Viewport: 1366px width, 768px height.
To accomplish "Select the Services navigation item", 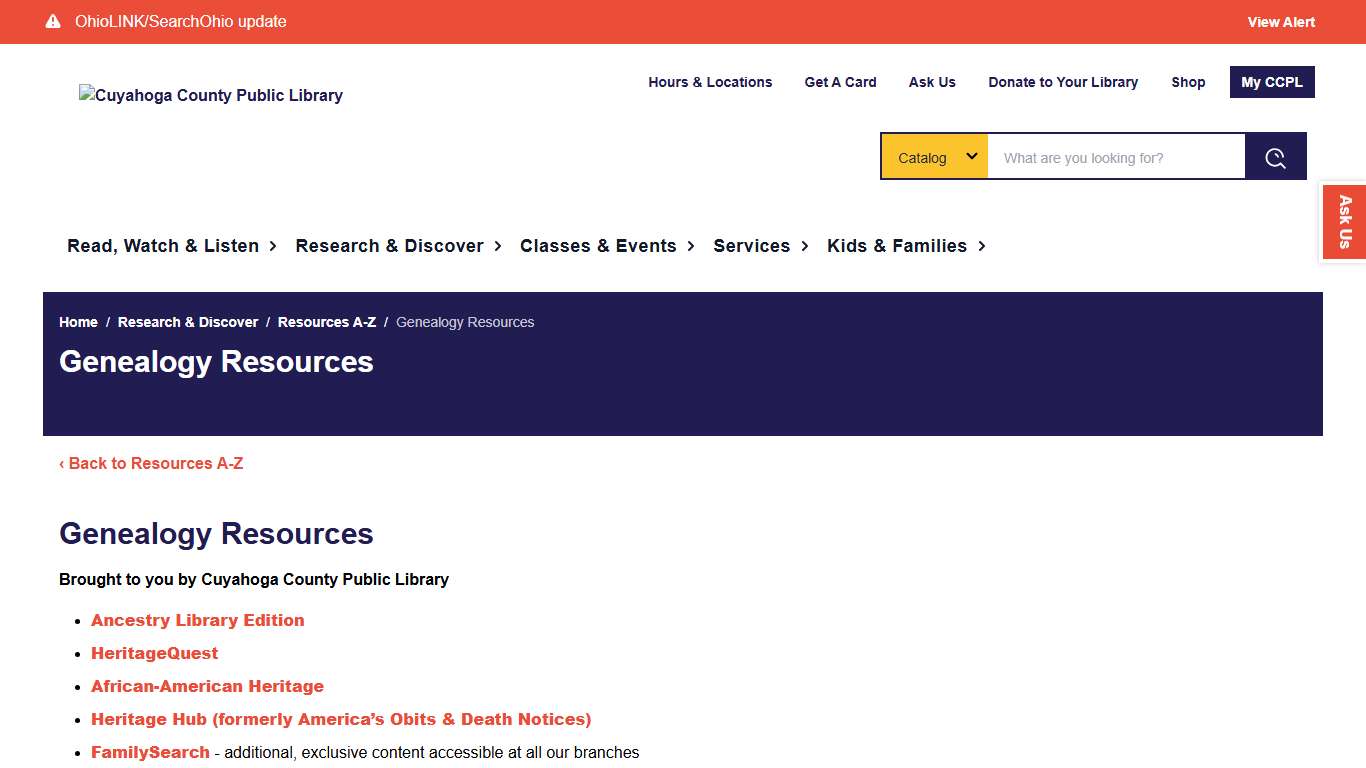I will tap(752, 245).
